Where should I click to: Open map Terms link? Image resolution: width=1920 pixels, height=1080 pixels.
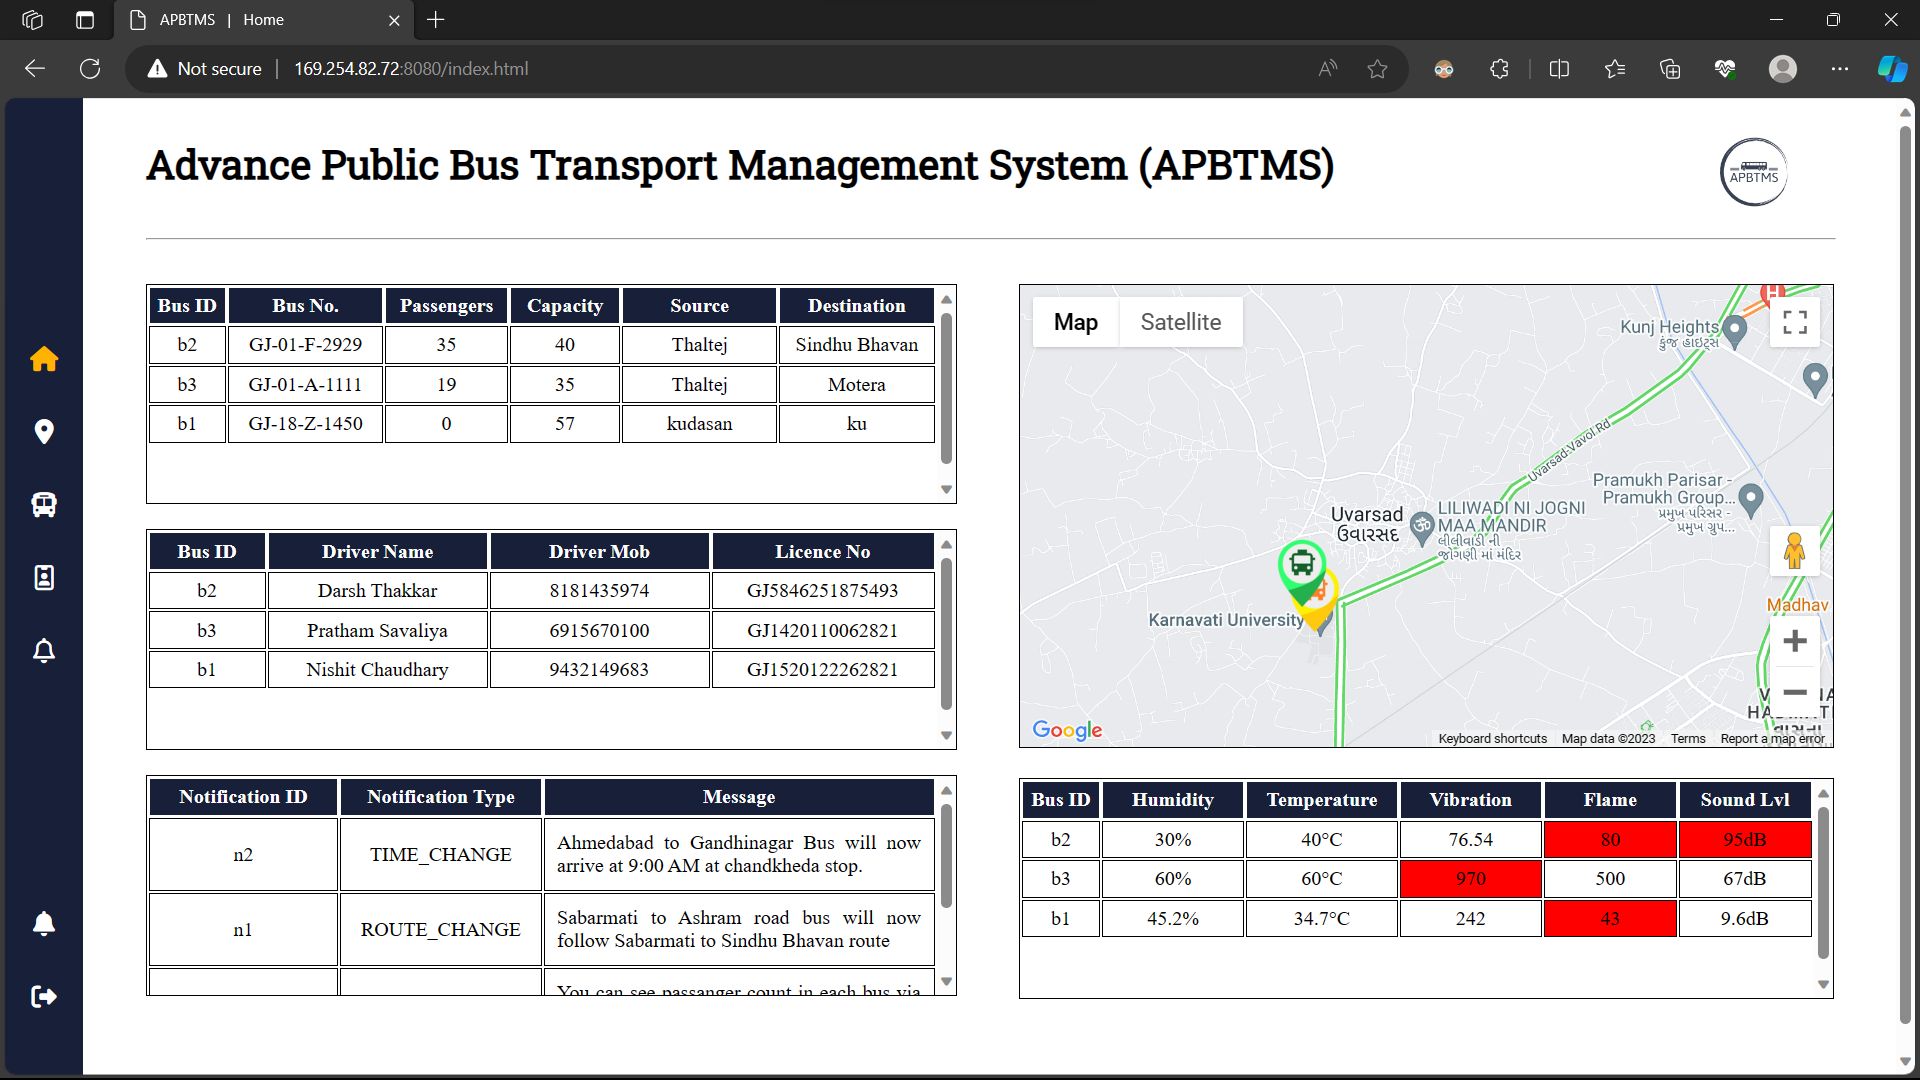[x=1687, y=739]
